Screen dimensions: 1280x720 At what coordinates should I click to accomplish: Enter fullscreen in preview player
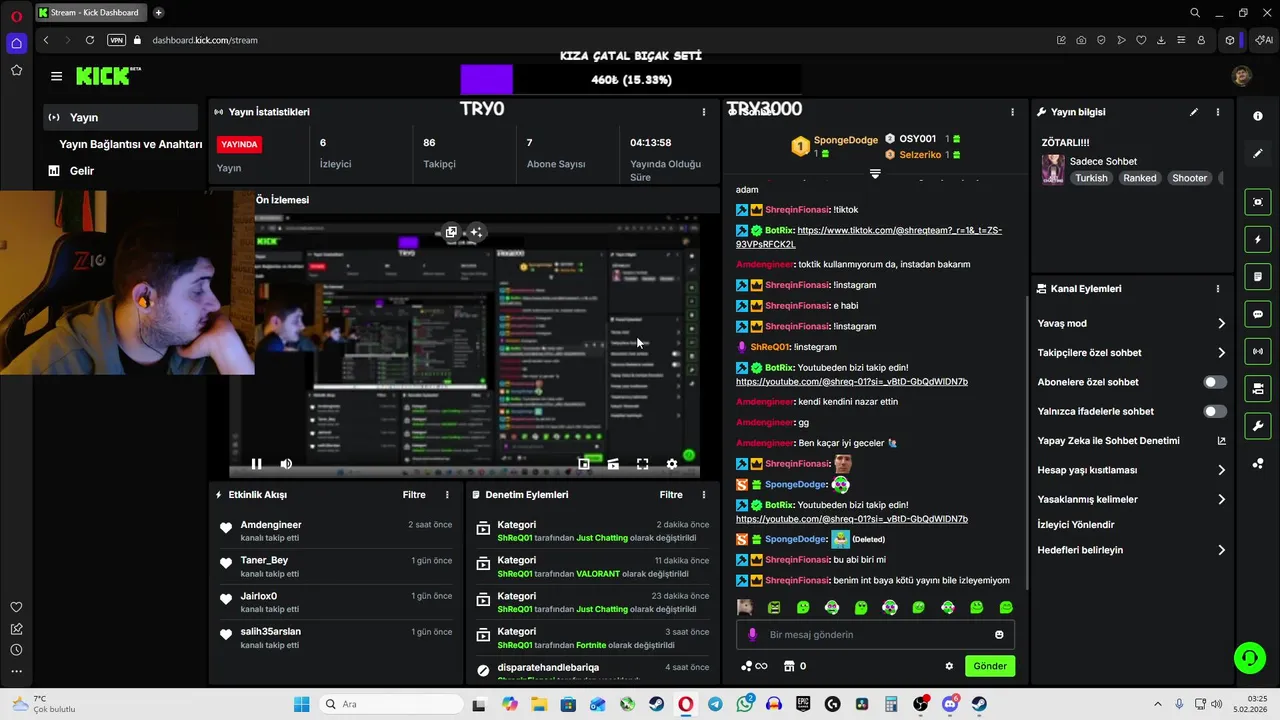(643, 464)
